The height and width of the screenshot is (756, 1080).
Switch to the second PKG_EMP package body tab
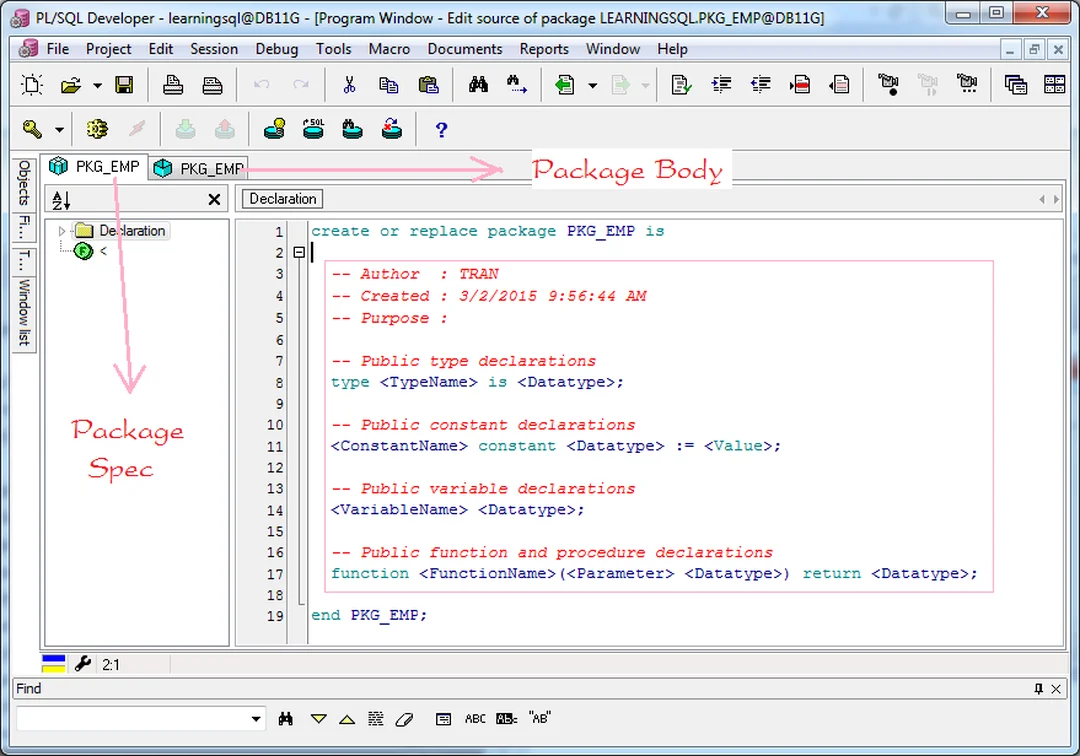point(199,169)
